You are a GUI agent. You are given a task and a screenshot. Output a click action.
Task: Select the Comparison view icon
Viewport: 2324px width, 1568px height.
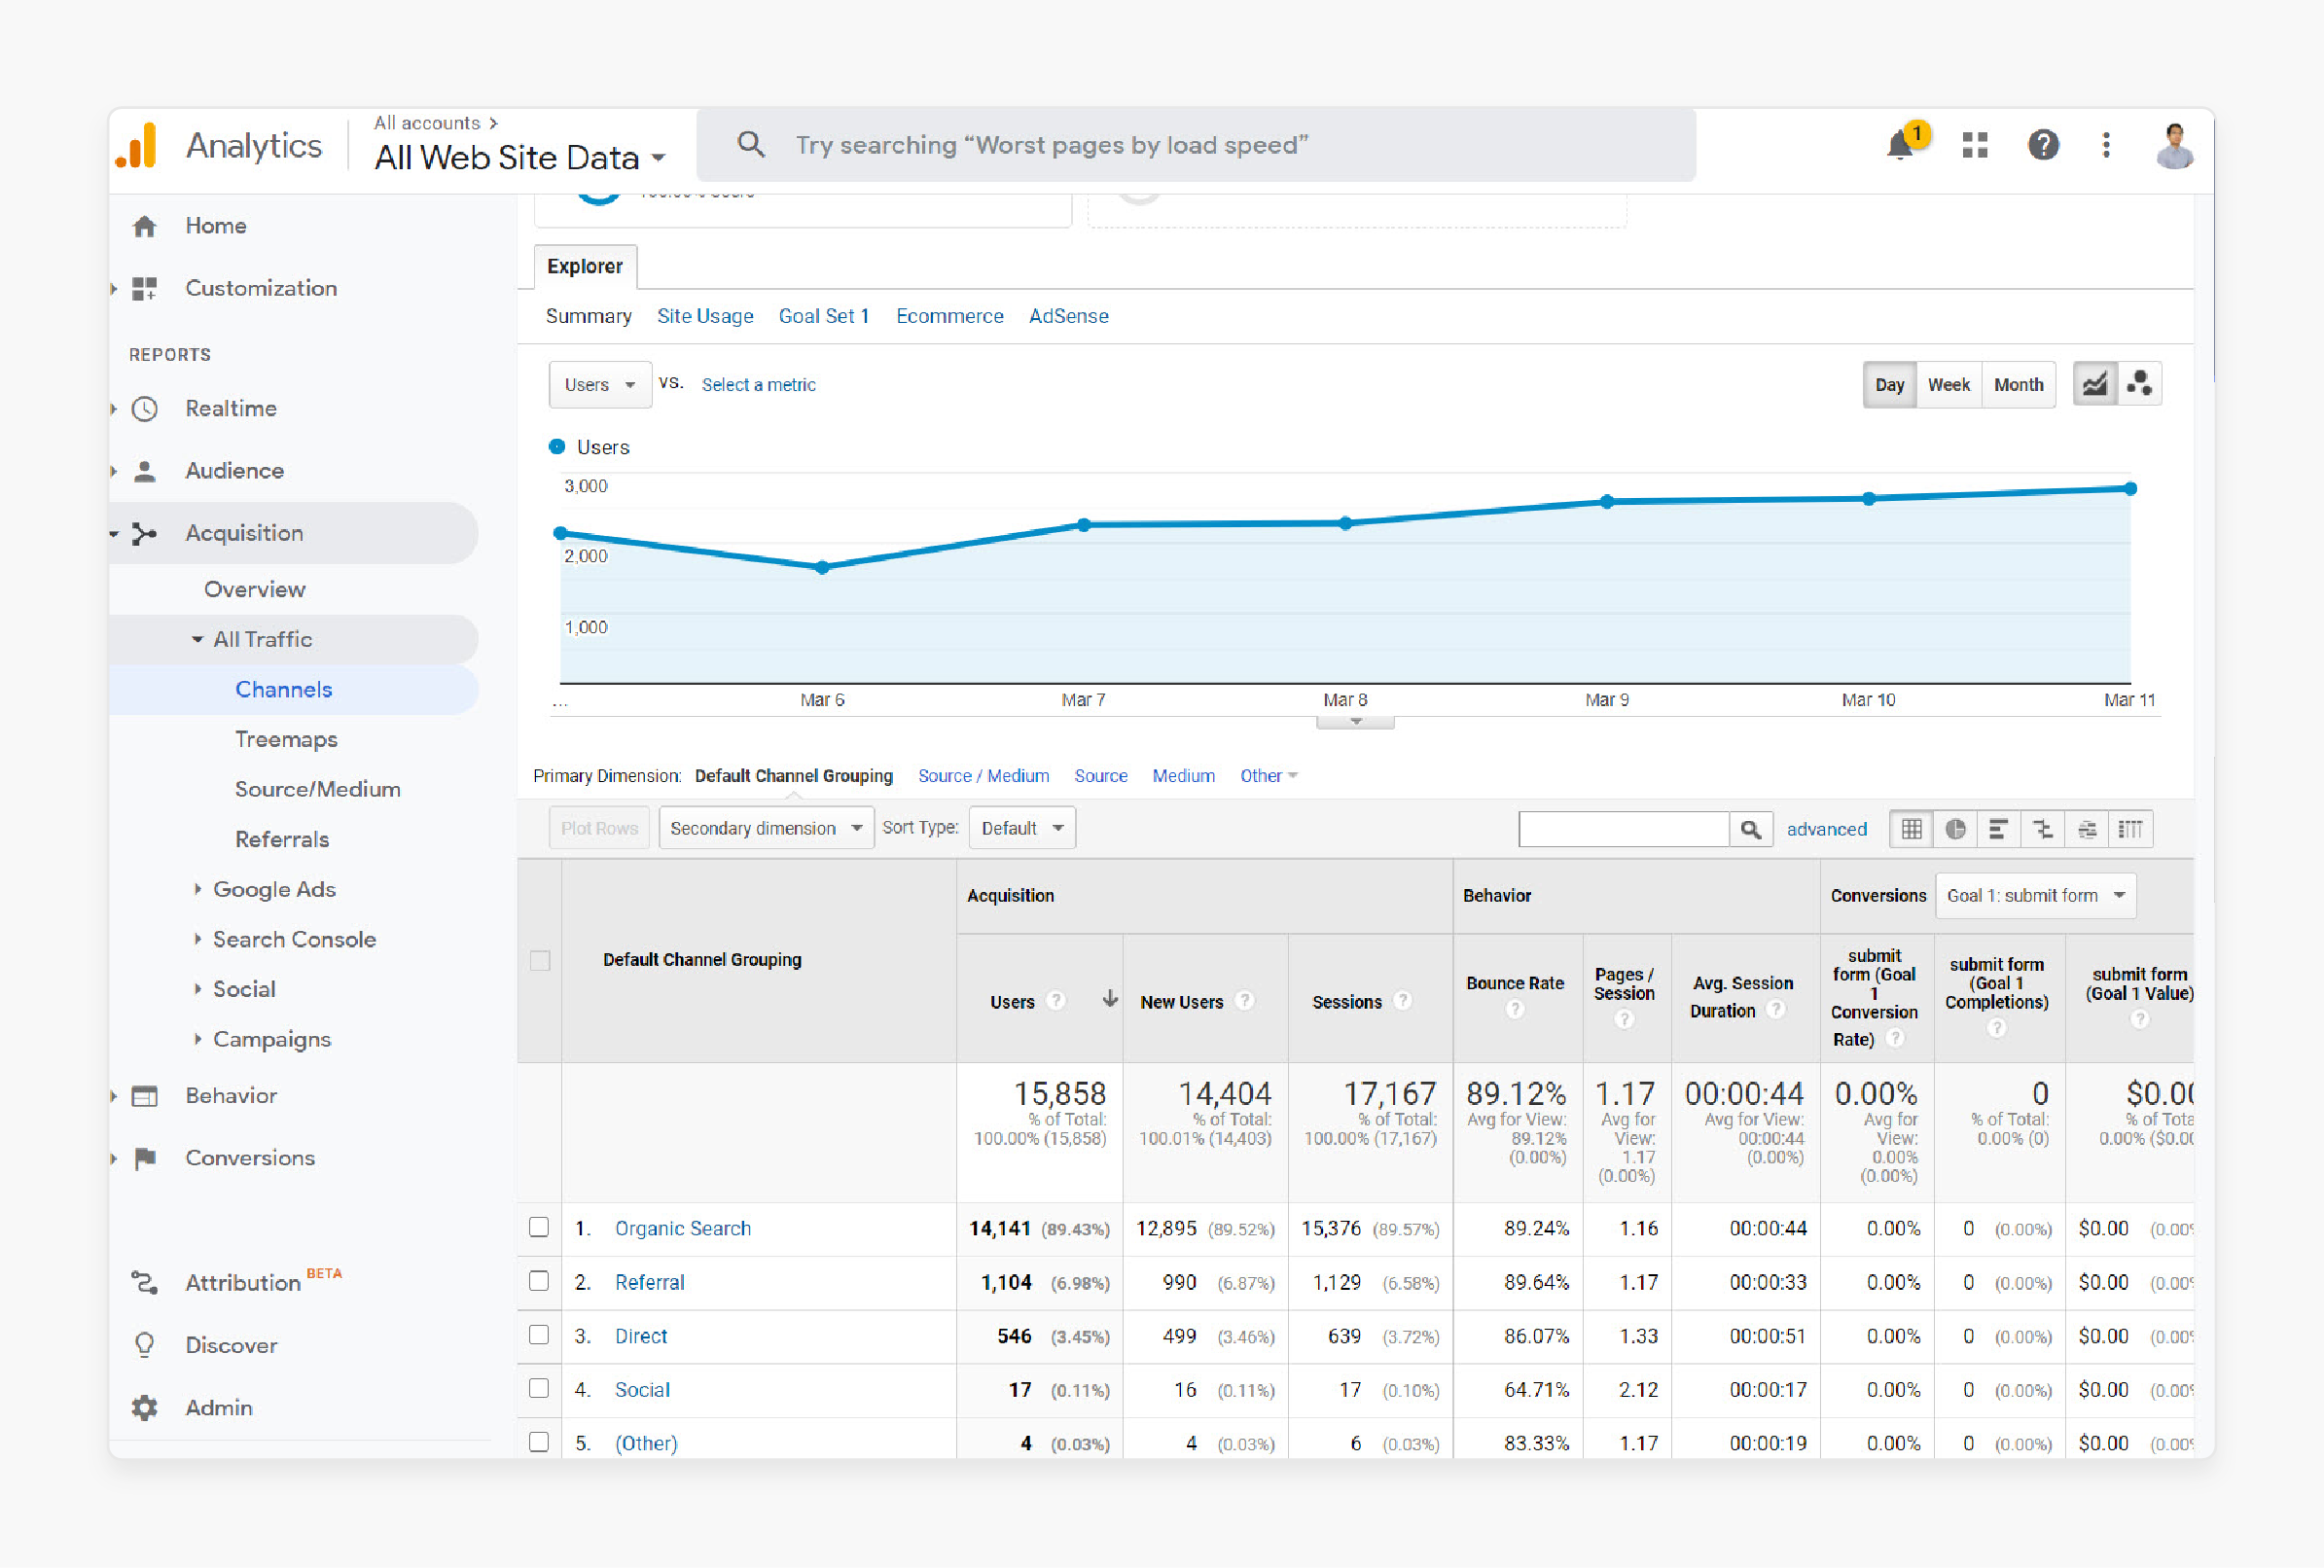2042,829
